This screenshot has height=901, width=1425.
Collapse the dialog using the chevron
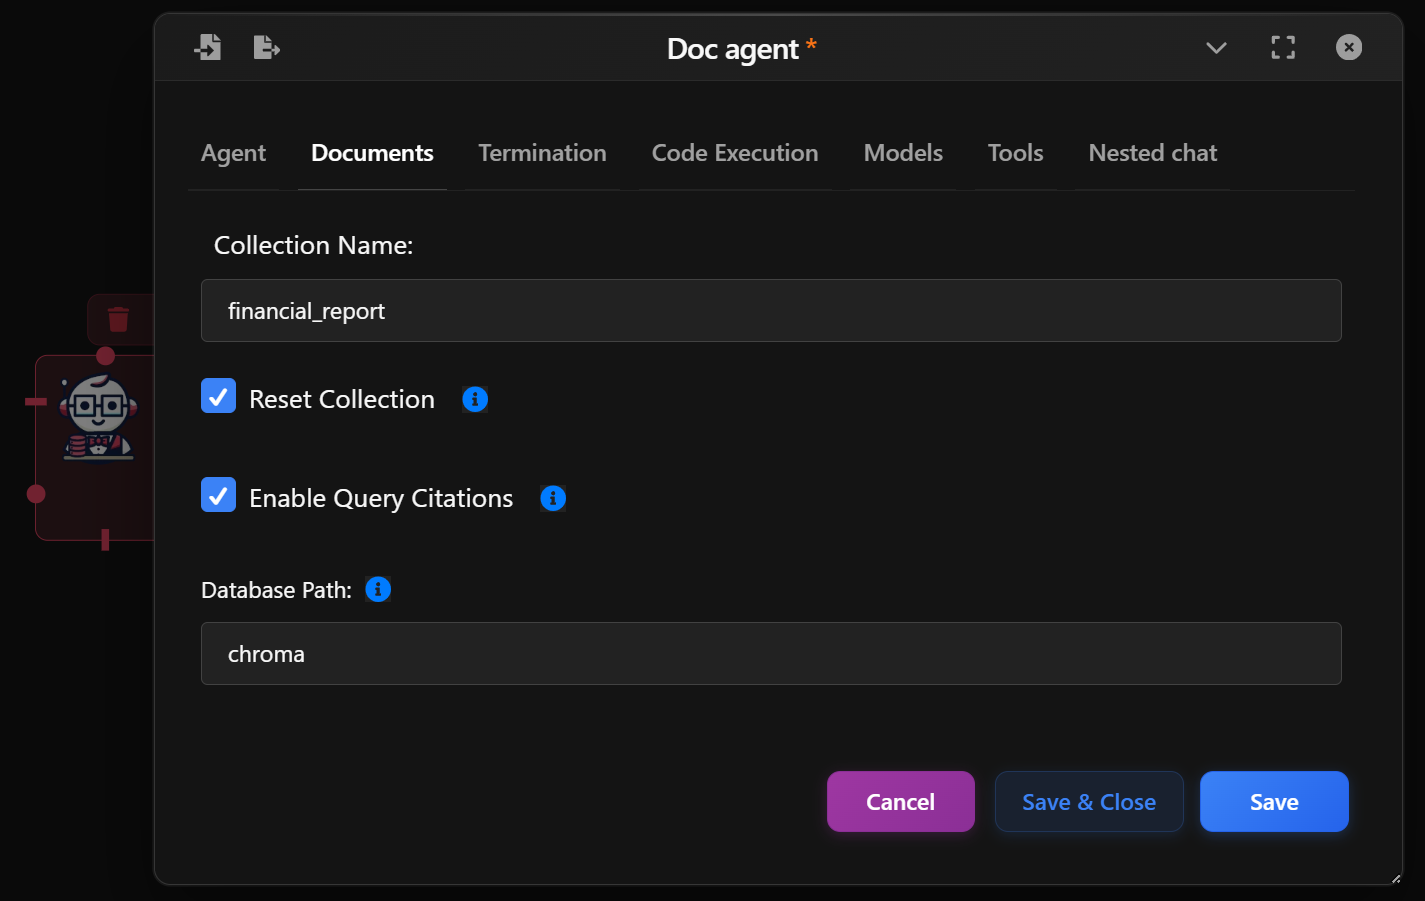1216,47
